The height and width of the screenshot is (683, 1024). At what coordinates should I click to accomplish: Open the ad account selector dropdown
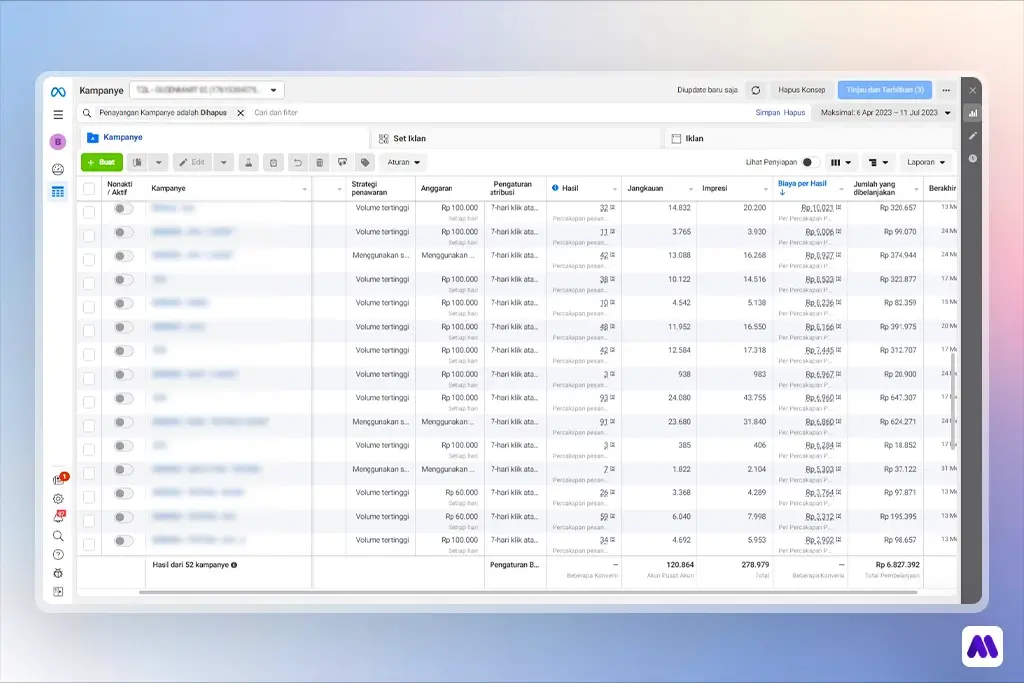point(206,90)
